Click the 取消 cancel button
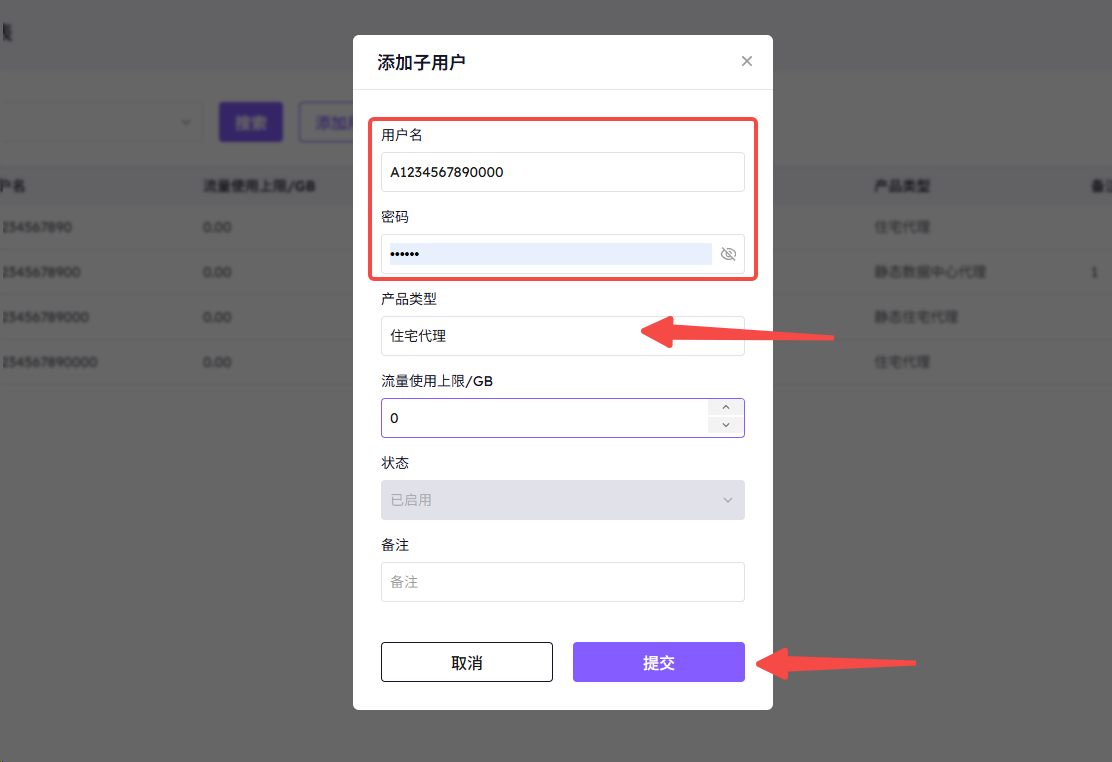1112x762 pixels. pyautogui.click(x=467, y=662)
